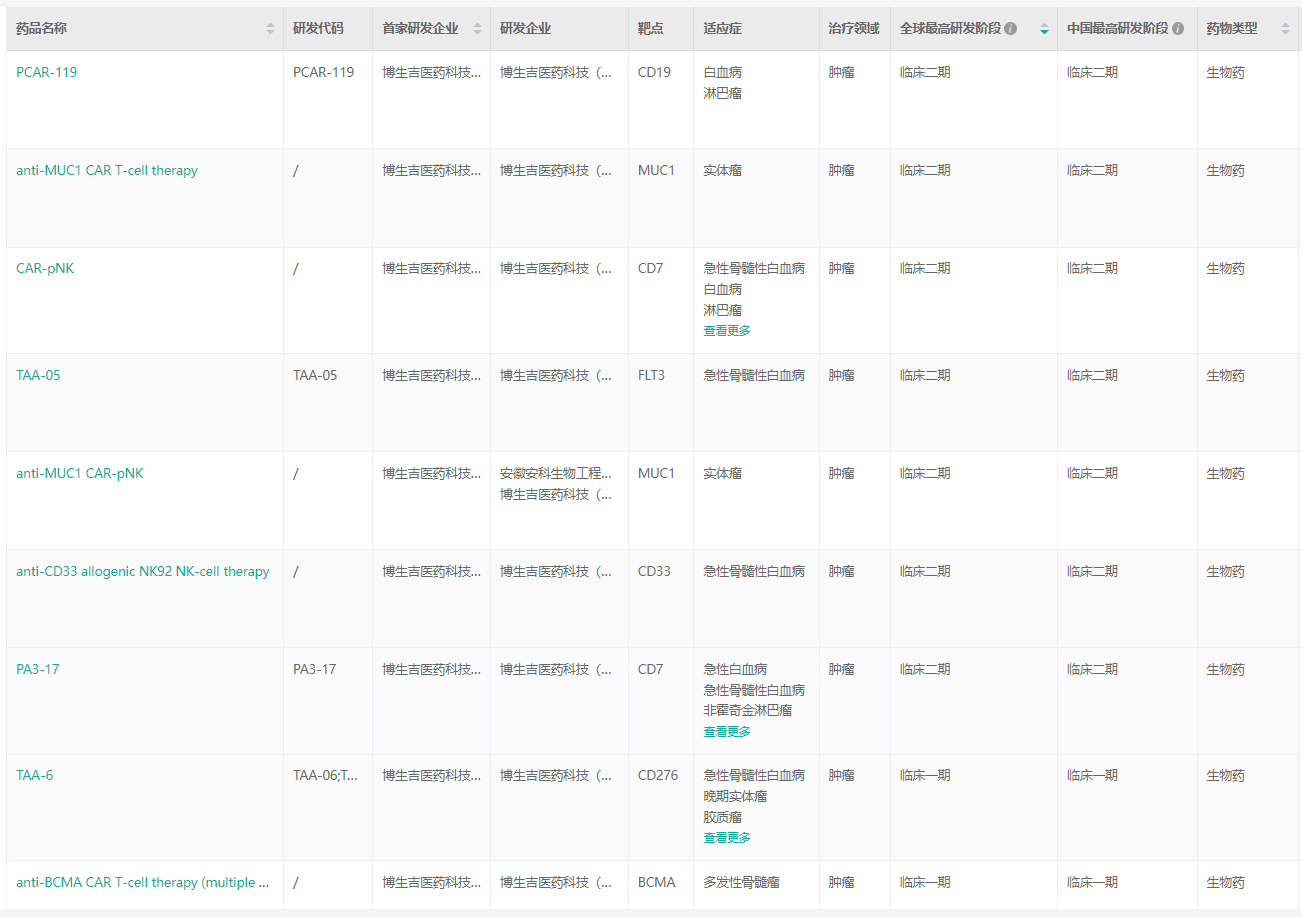The height and width of the screenshot is (917, 1302).
Task: Sort table by 药品名称 column arrows
Action: pos(270,29)
